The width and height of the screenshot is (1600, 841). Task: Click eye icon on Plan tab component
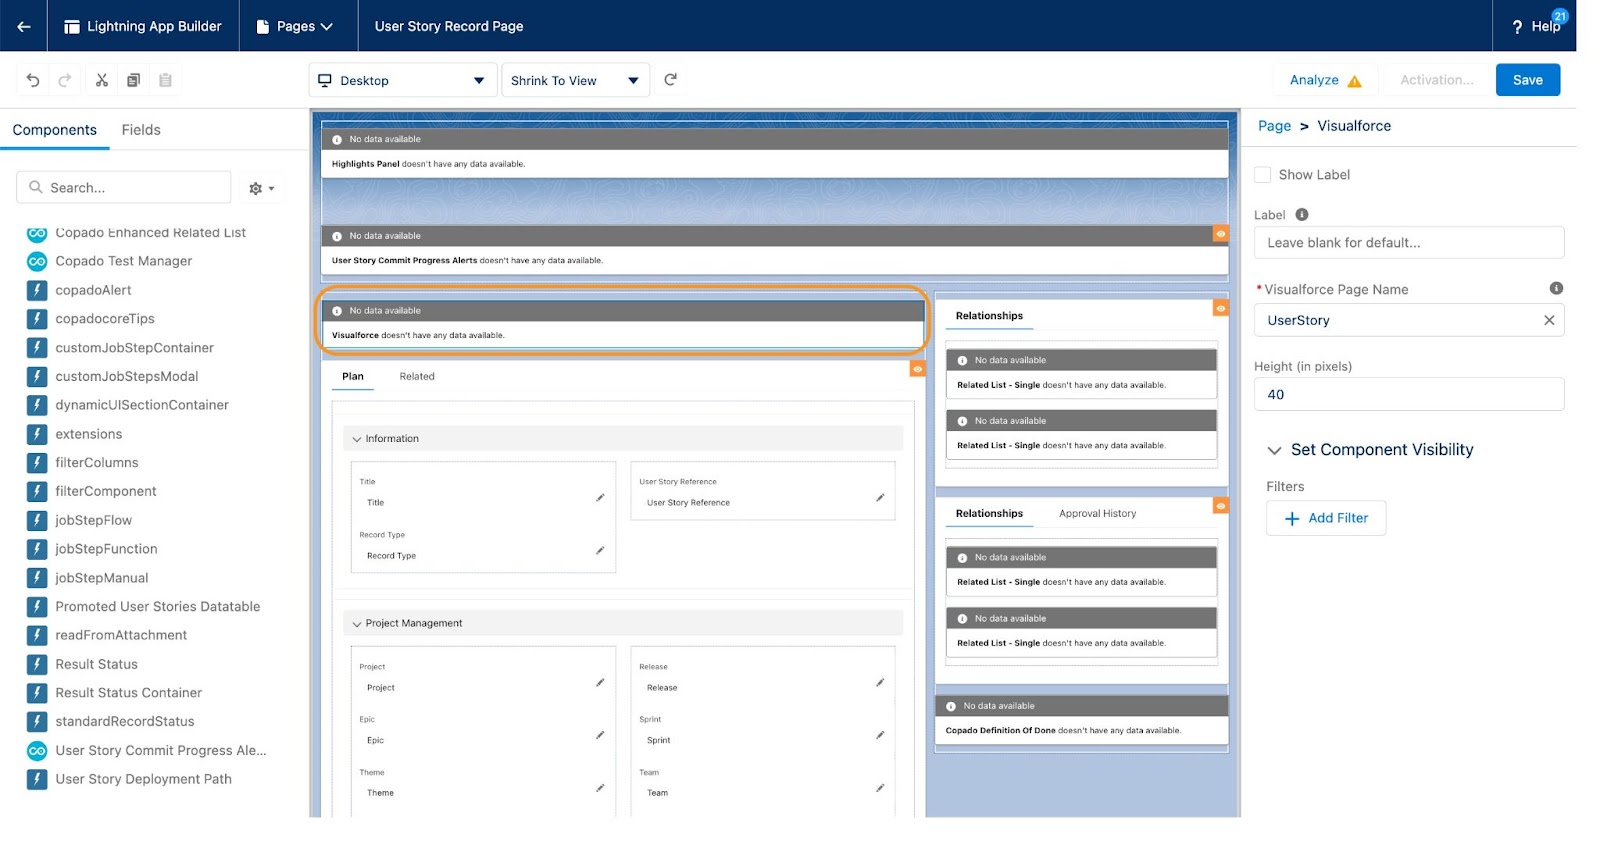[x=917, y=369]
